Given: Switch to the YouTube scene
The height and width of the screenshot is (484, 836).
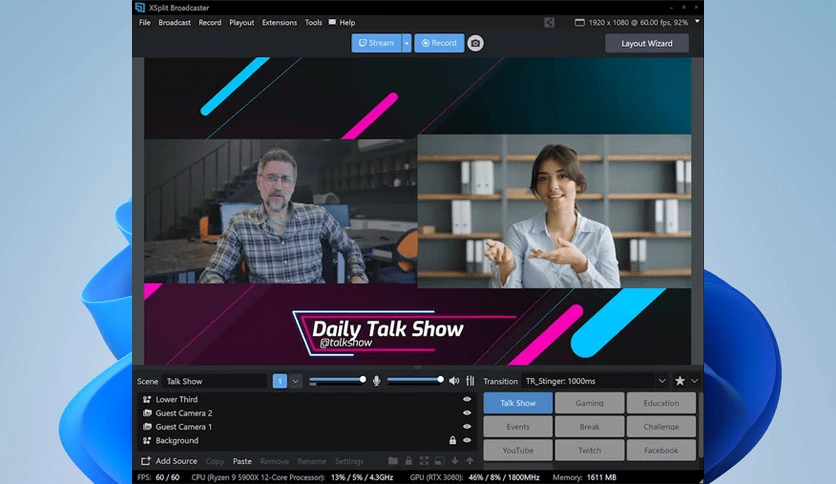Looking at the screenshot, I should 518,450.
